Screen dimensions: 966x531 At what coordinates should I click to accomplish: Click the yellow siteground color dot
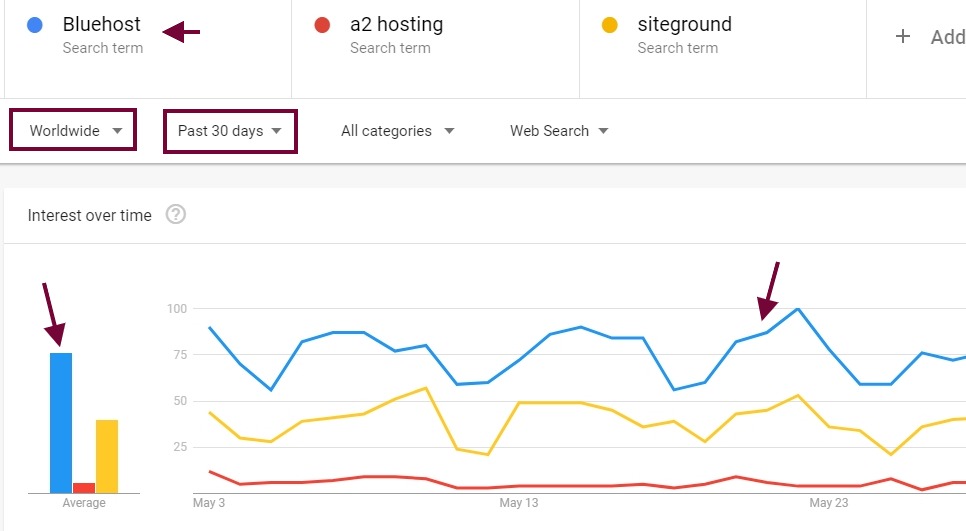click(610, 25)
